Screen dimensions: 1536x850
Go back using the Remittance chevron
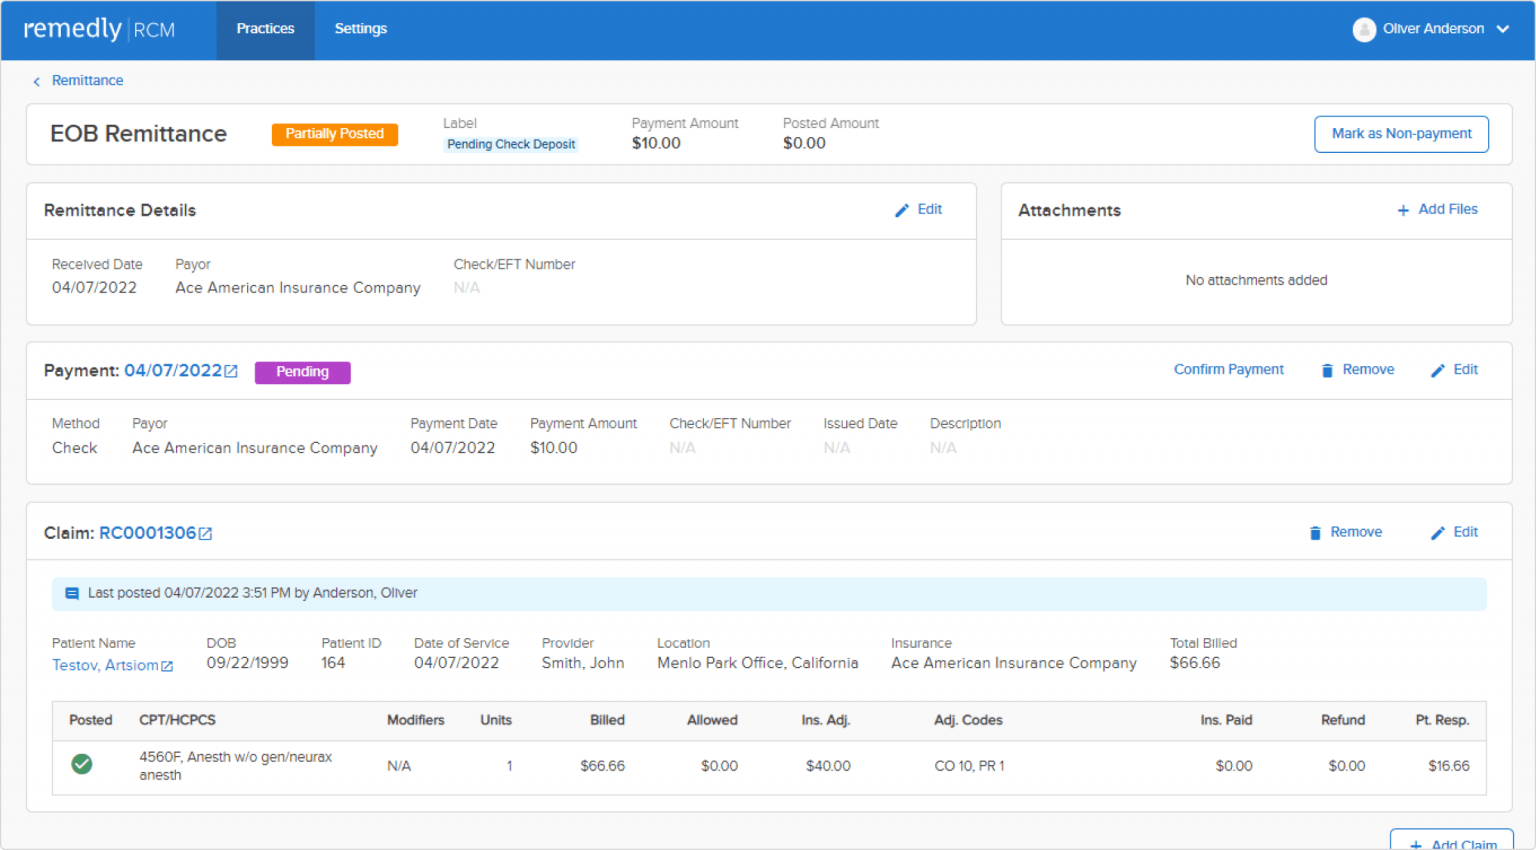pyautogui.click(x=37, y=81)
